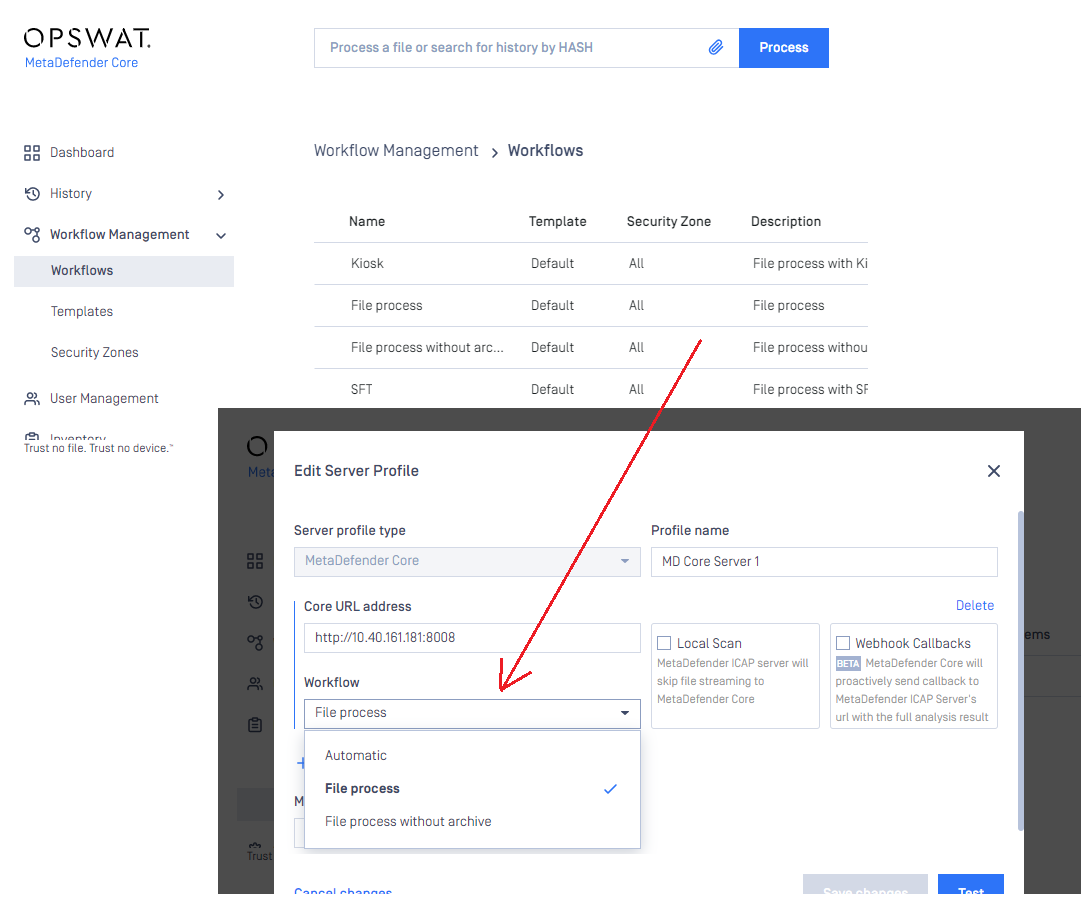Click the 'File process with Ki' description cell
This screenshot has height=897, width=1082.
(x=810, y=264)
